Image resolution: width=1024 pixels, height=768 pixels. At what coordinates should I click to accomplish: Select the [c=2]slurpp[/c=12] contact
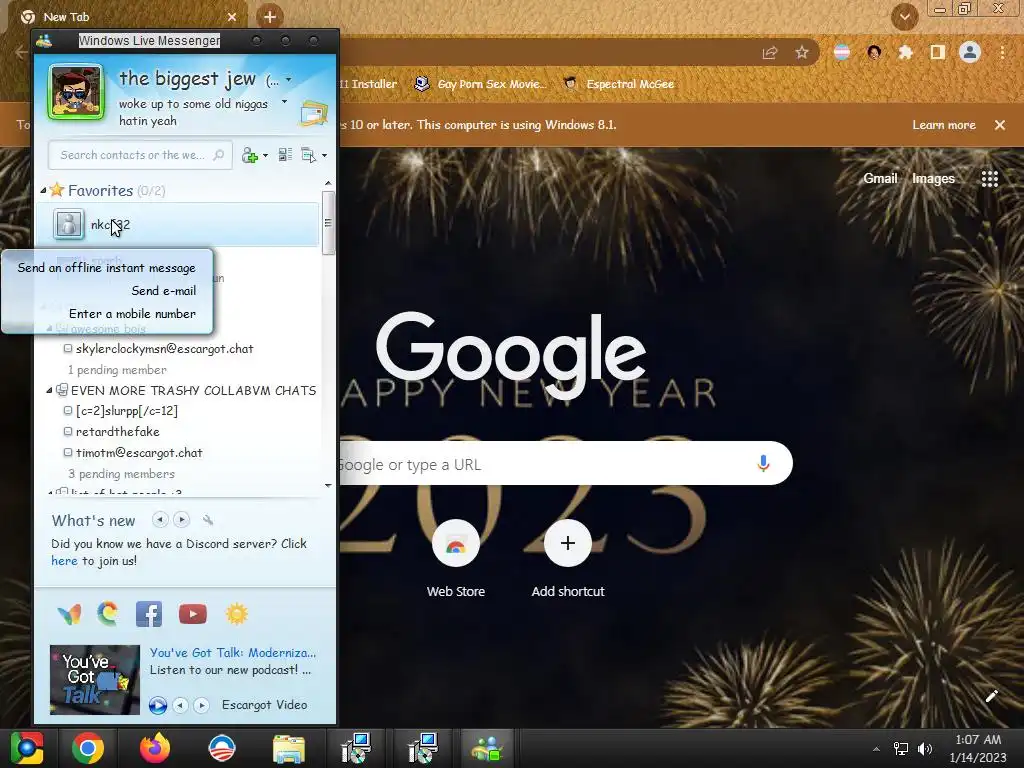tap(127, 411)
